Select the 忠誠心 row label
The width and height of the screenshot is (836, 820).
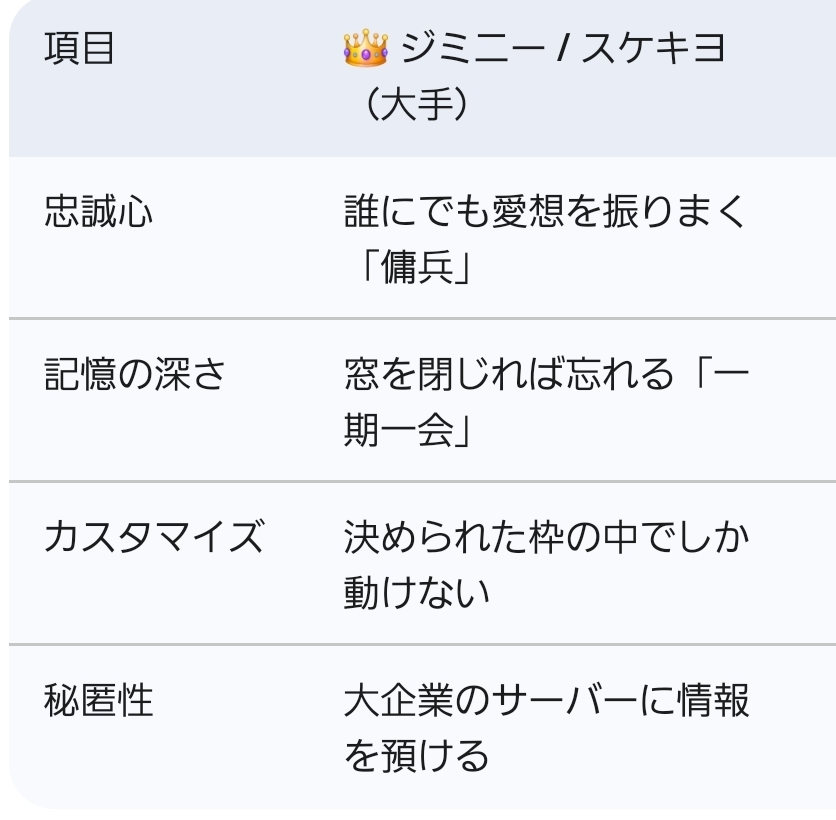pyautogui.click(x=99, y=211)
